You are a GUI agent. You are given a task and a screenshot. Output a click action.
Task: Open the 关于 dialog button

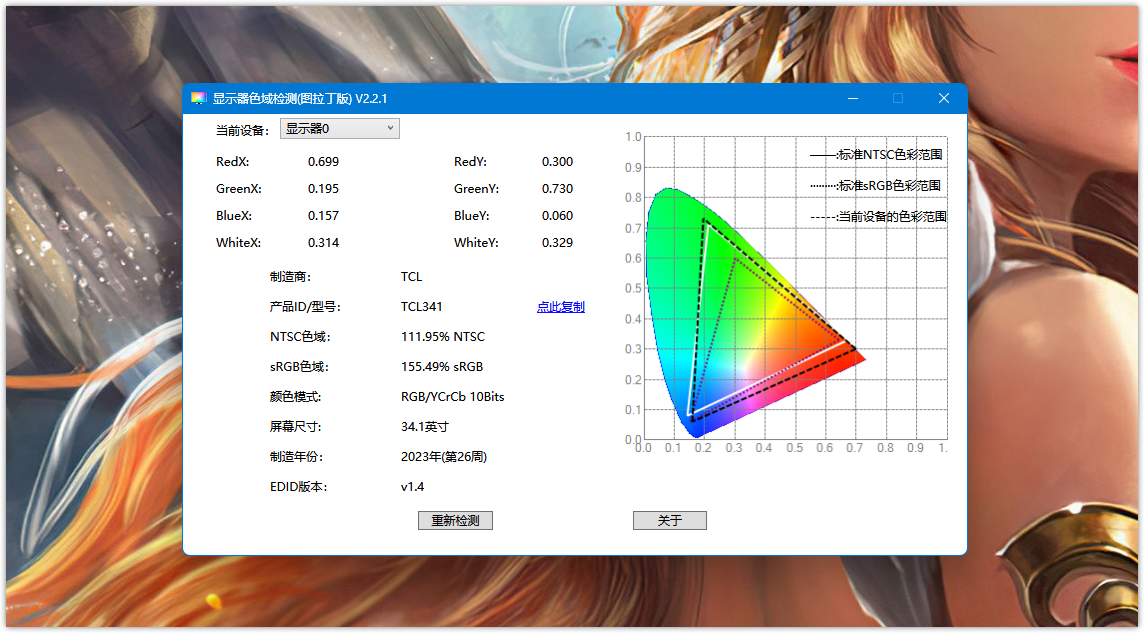[669, 521]
